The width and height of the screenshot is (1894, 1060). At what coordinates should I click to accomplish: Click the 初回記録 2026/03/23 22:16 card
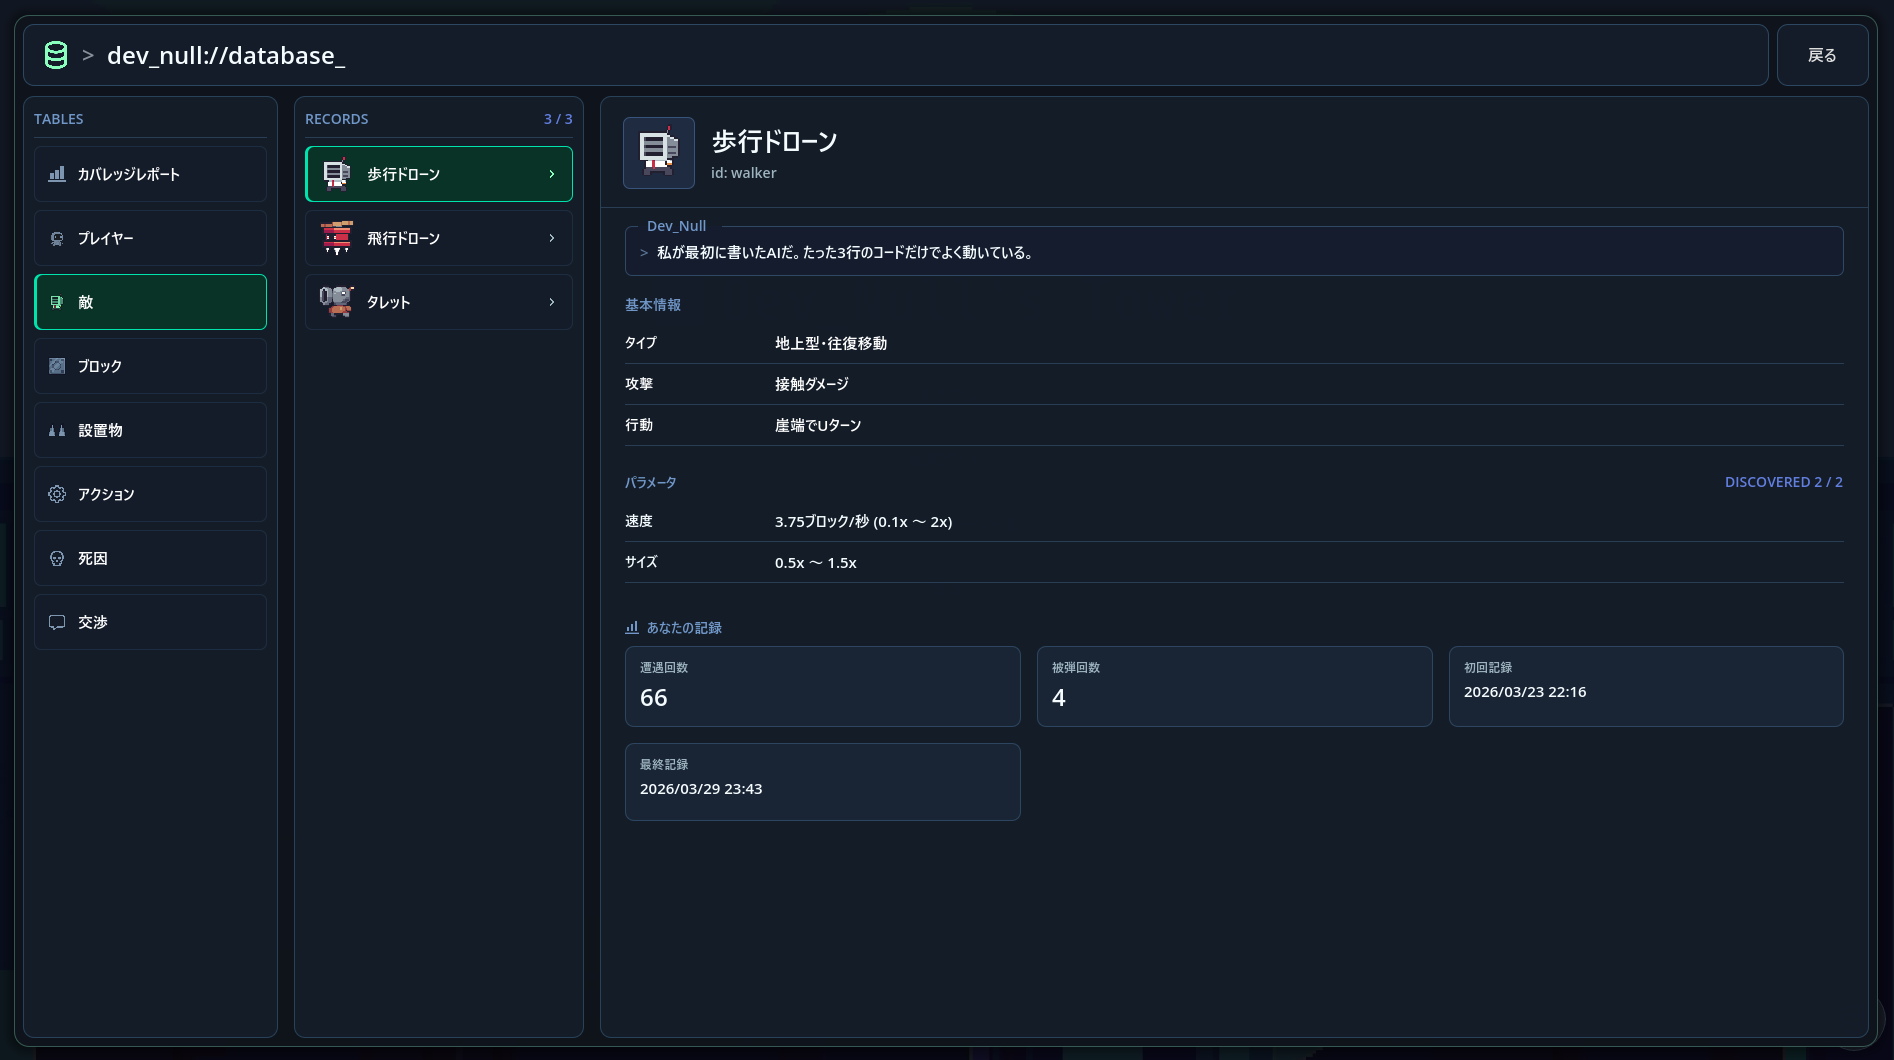1646,686
